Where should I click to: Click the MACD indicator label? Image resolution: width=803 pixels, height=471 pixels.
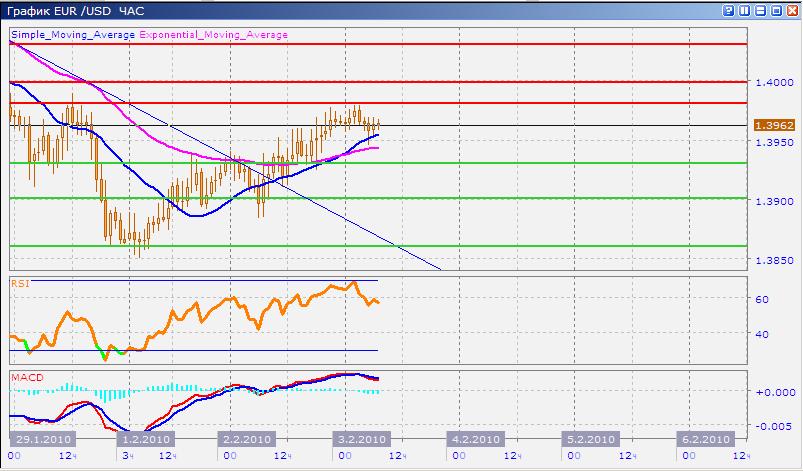[28, 377]
